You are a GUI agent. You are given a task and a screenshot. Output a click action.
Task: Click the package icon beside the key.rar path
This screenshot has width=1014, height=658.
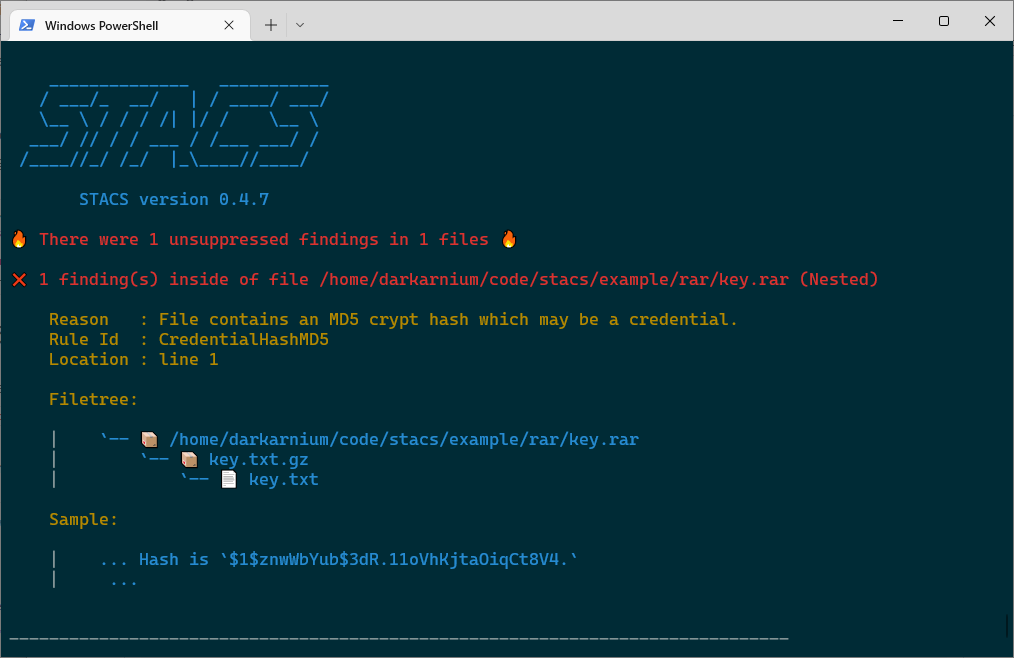coord(149,439)
